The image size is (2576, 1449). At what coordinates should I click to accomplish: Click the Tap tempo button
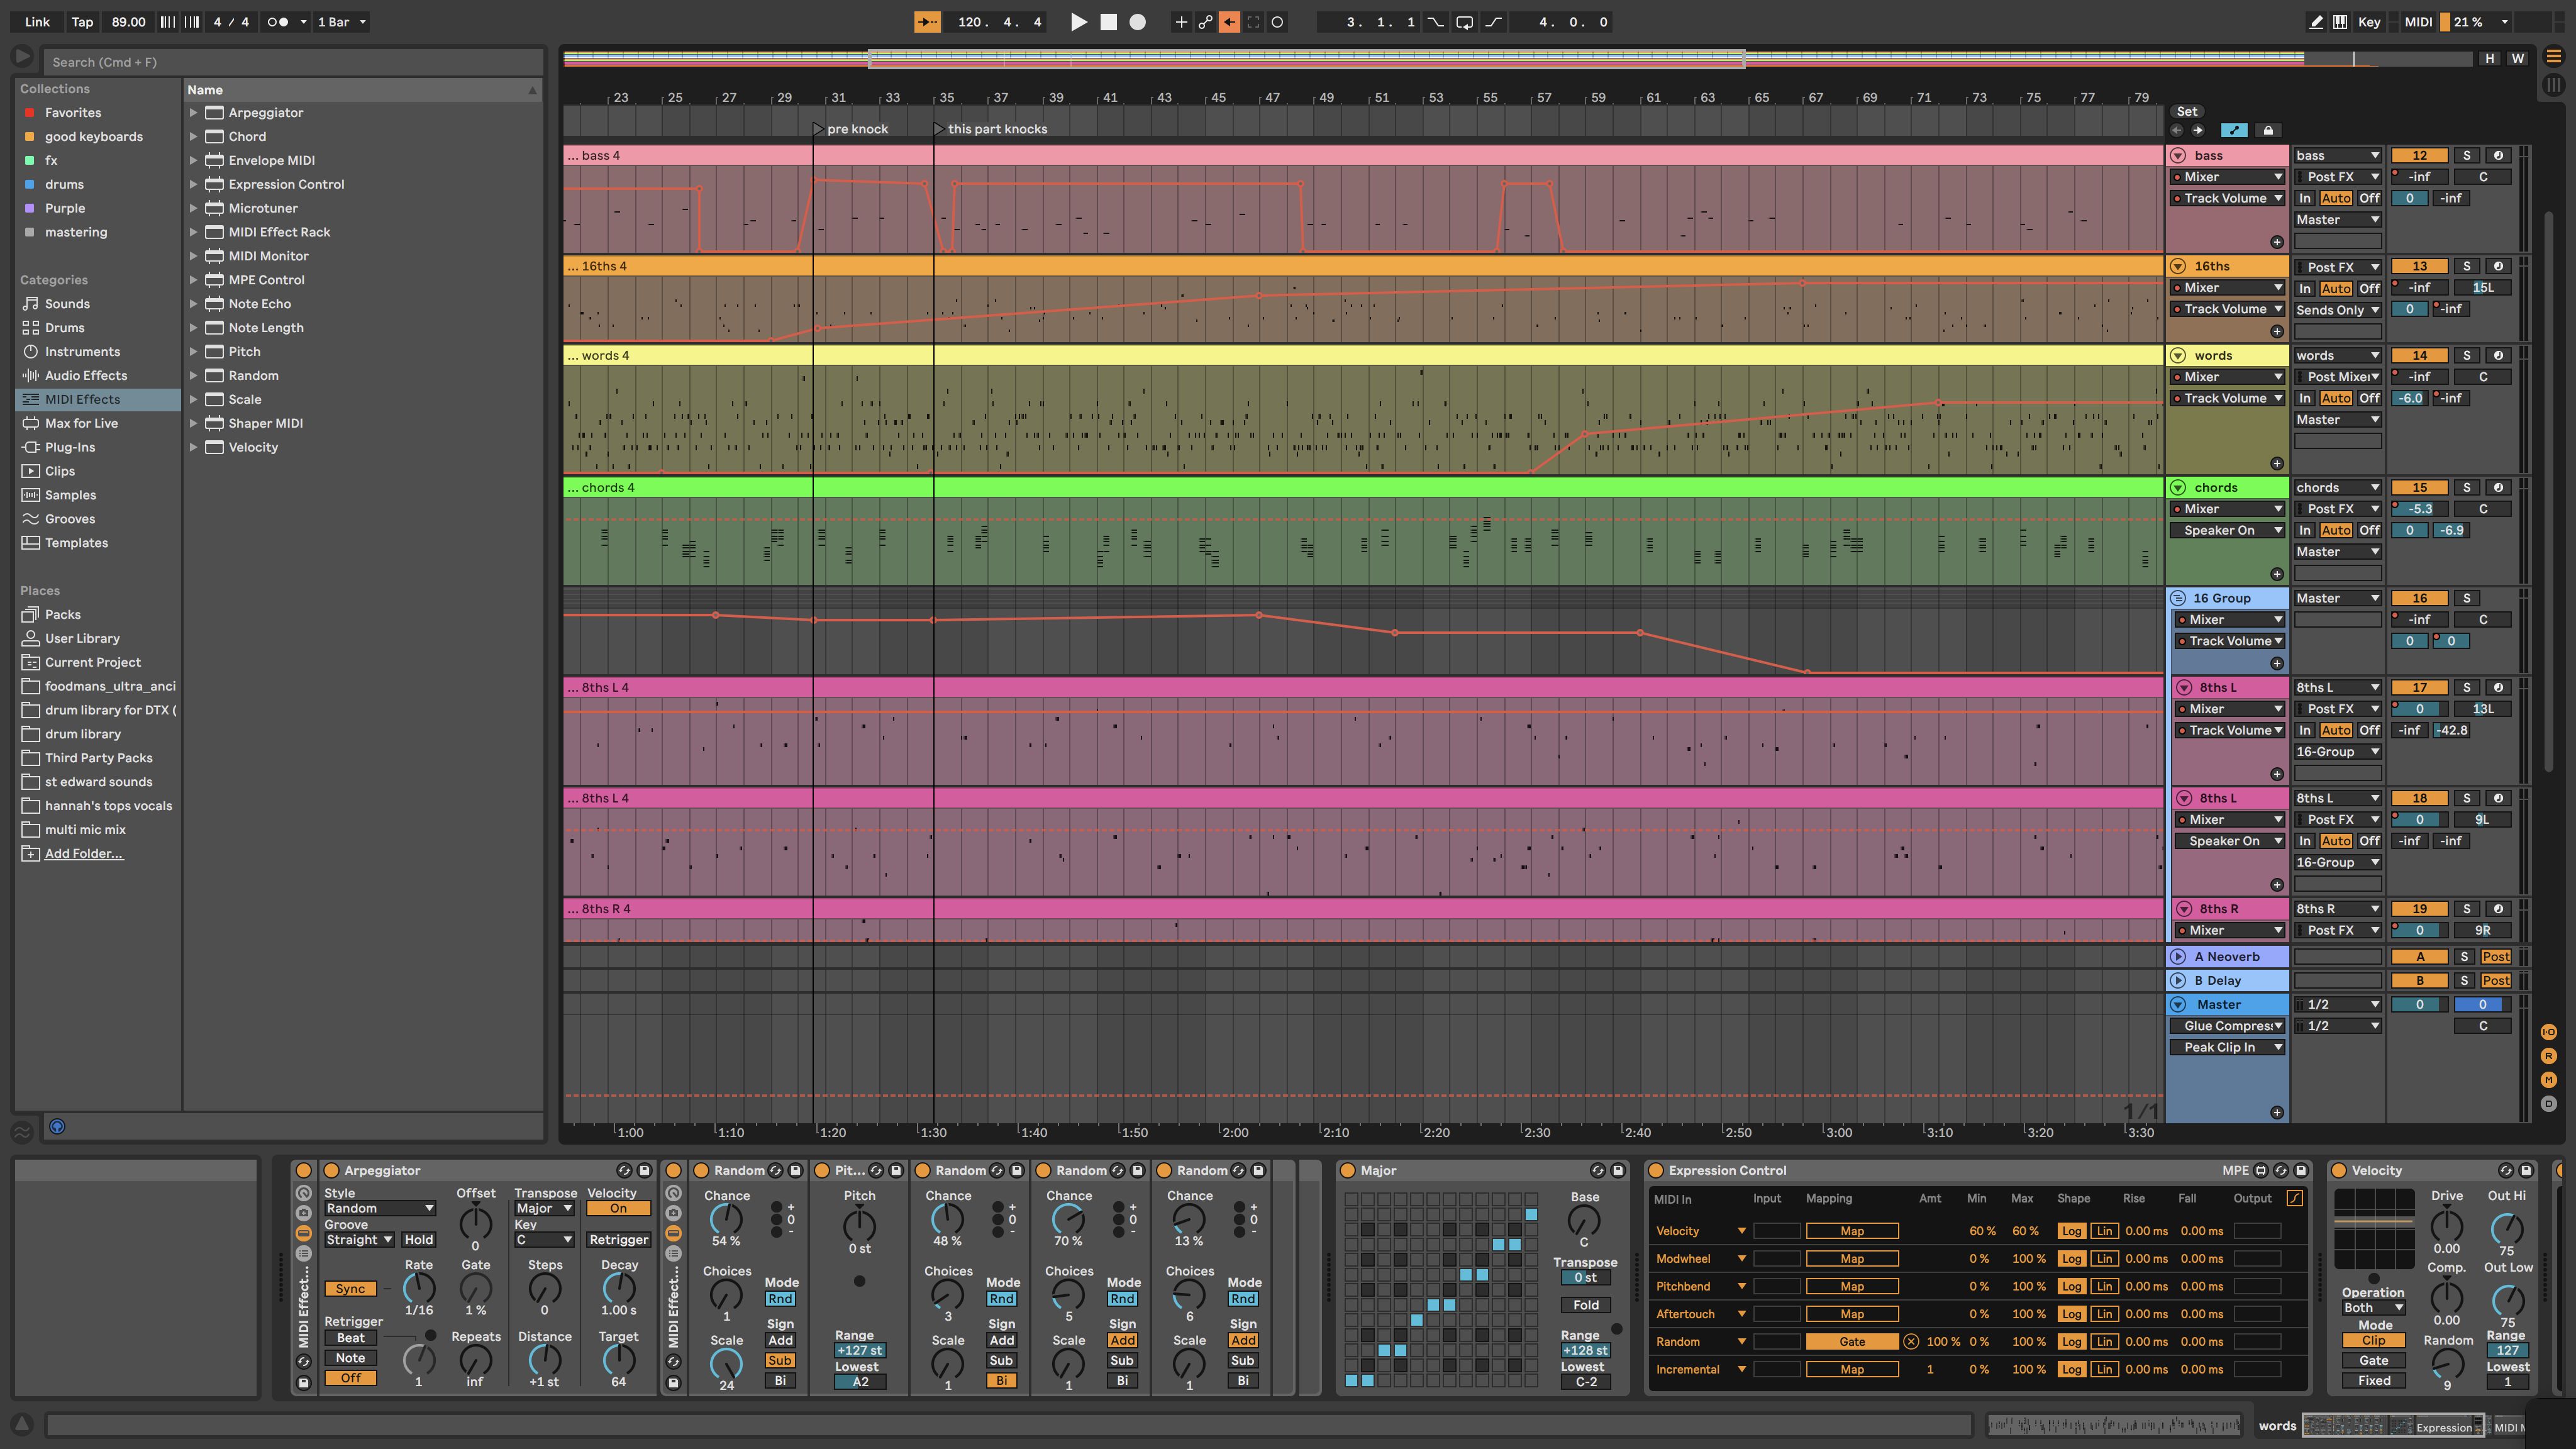(82, 22)
